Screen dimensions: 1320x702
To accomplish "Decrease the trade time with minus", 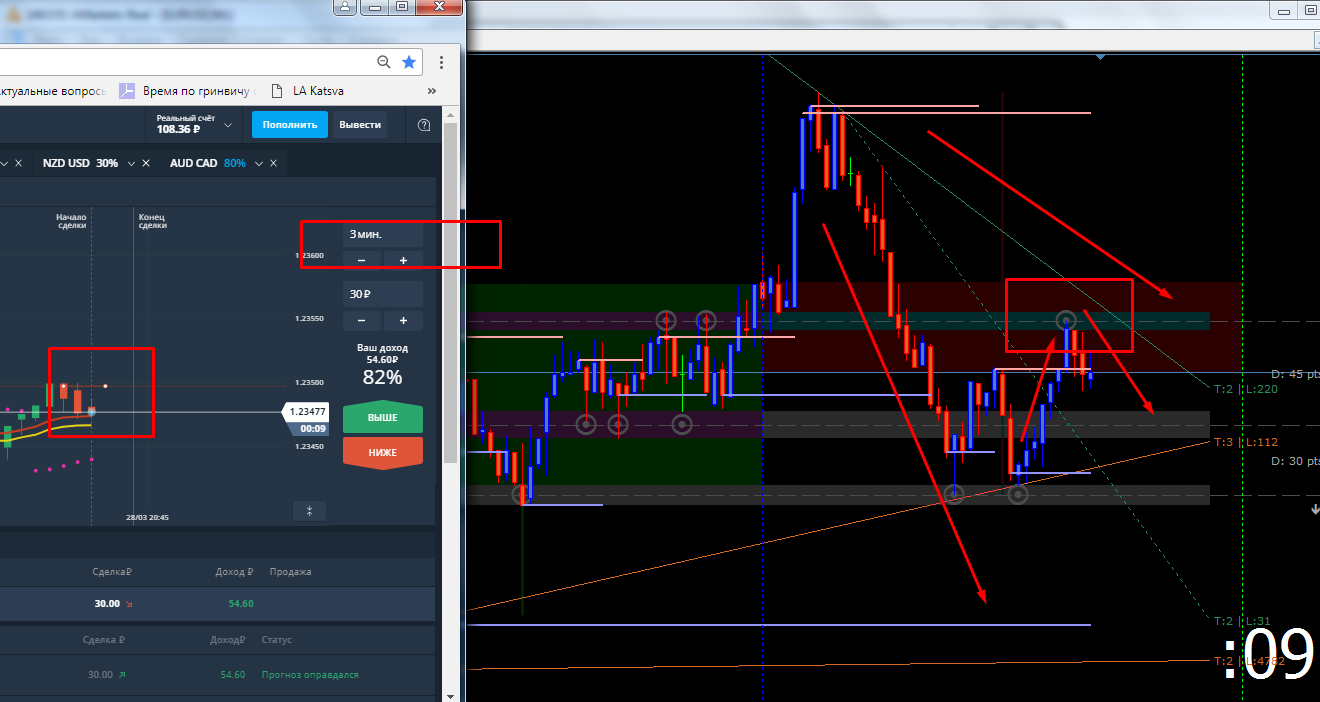I will (361, 260).
